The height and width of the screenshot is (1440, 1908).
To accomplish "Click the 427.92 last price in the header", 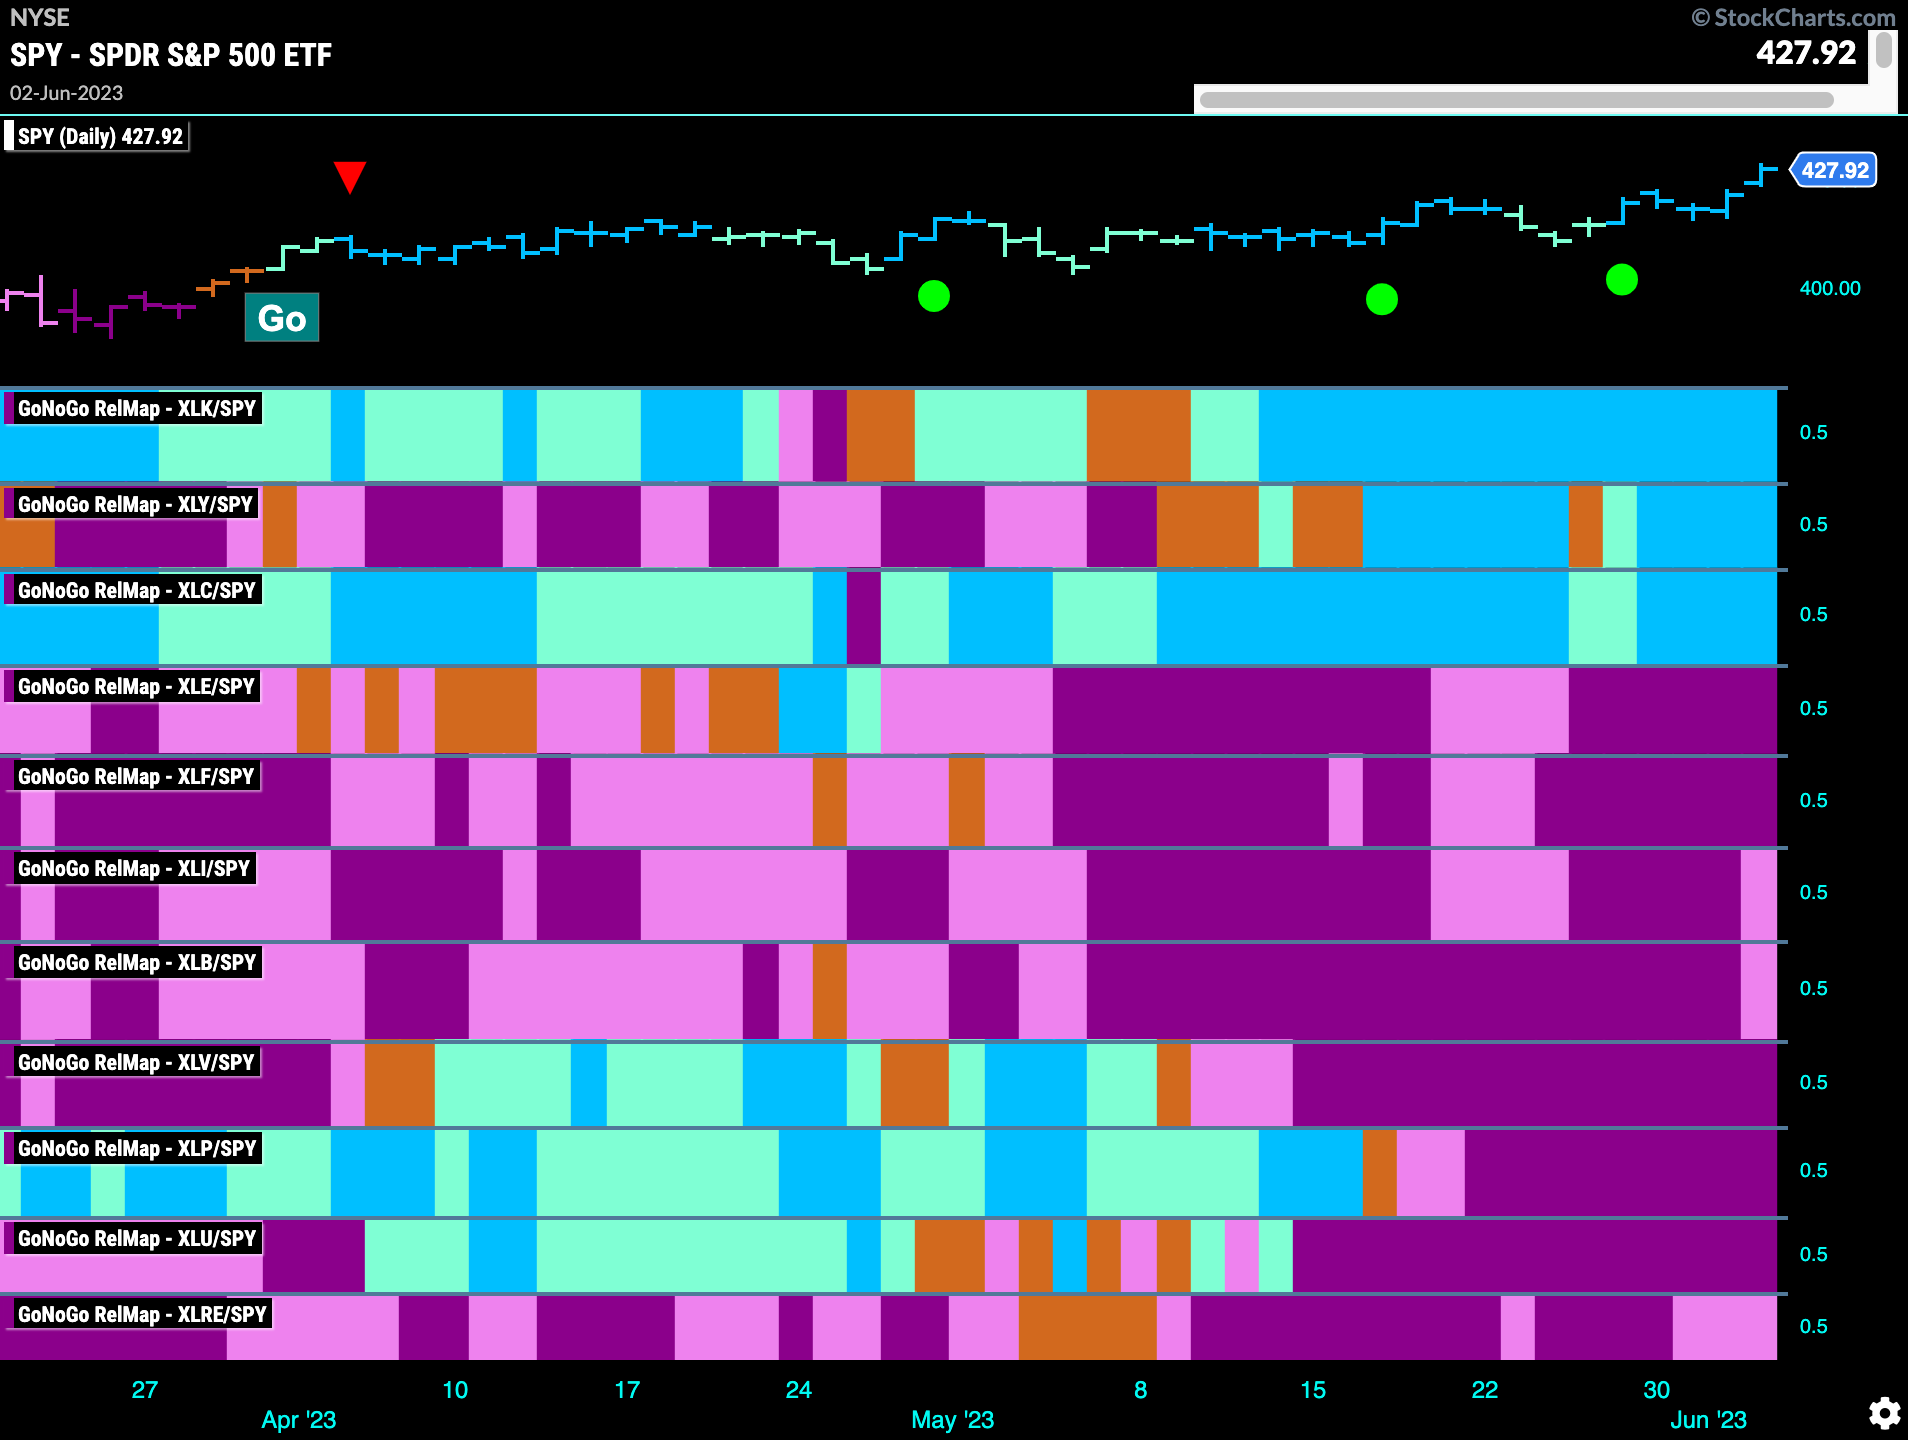I will 1806,52.
